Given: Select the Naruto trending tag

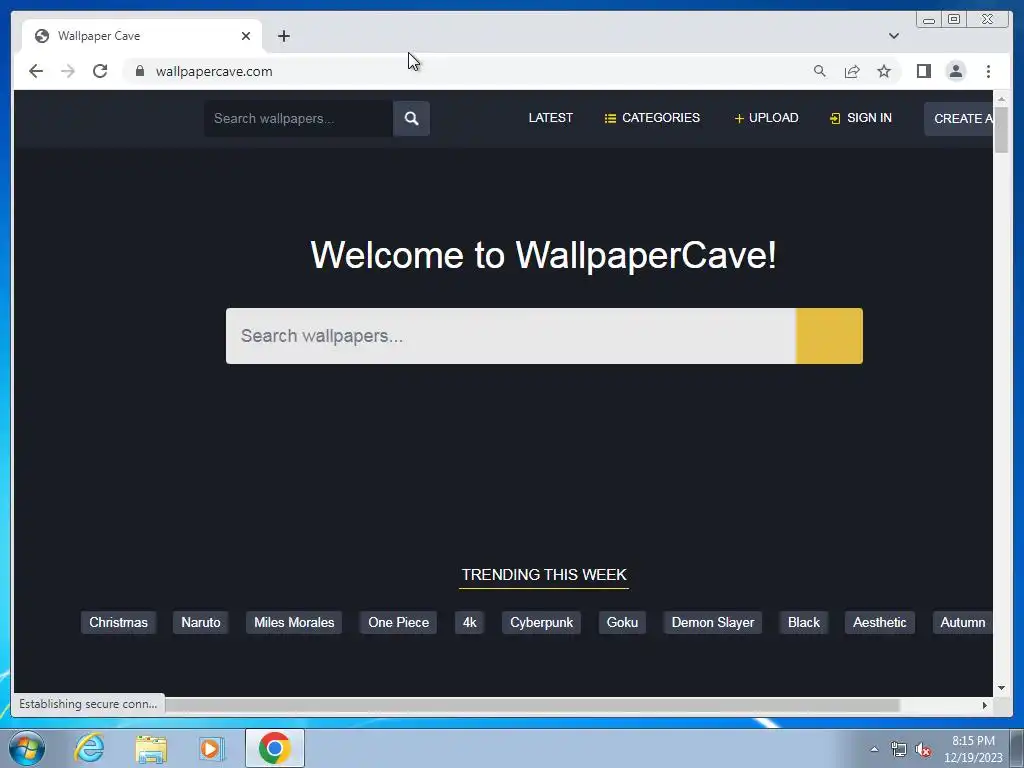Looking at the screenshot, I should coord(200,622).
